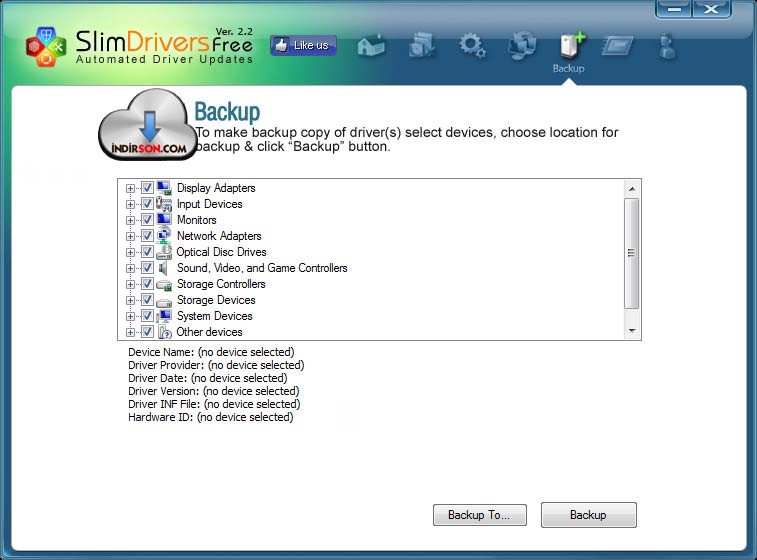Screen dimensions: 757x560
Task: Click the driver scan toolbar icon
Action: (422, 46)
